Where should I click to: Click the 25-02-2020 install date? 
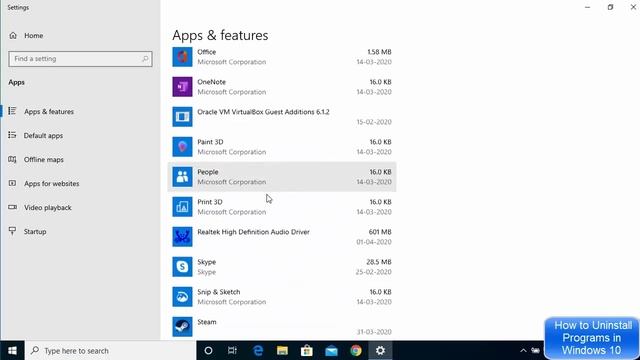click(373, 272)
